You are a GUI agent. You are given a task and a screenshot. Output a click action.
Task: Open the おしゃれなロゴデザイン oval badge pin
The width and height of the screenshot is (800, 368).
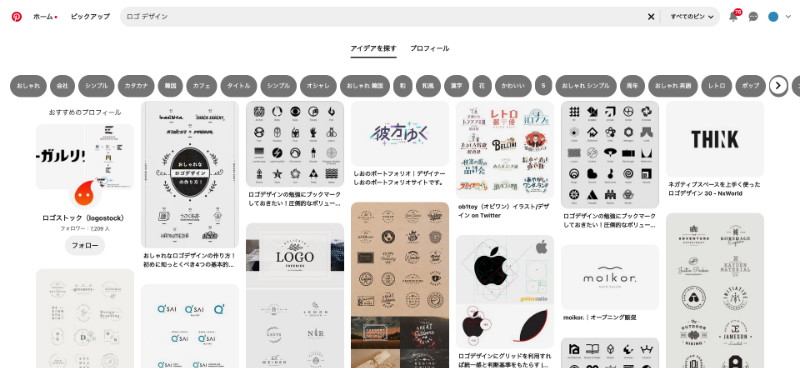(190, 175)
